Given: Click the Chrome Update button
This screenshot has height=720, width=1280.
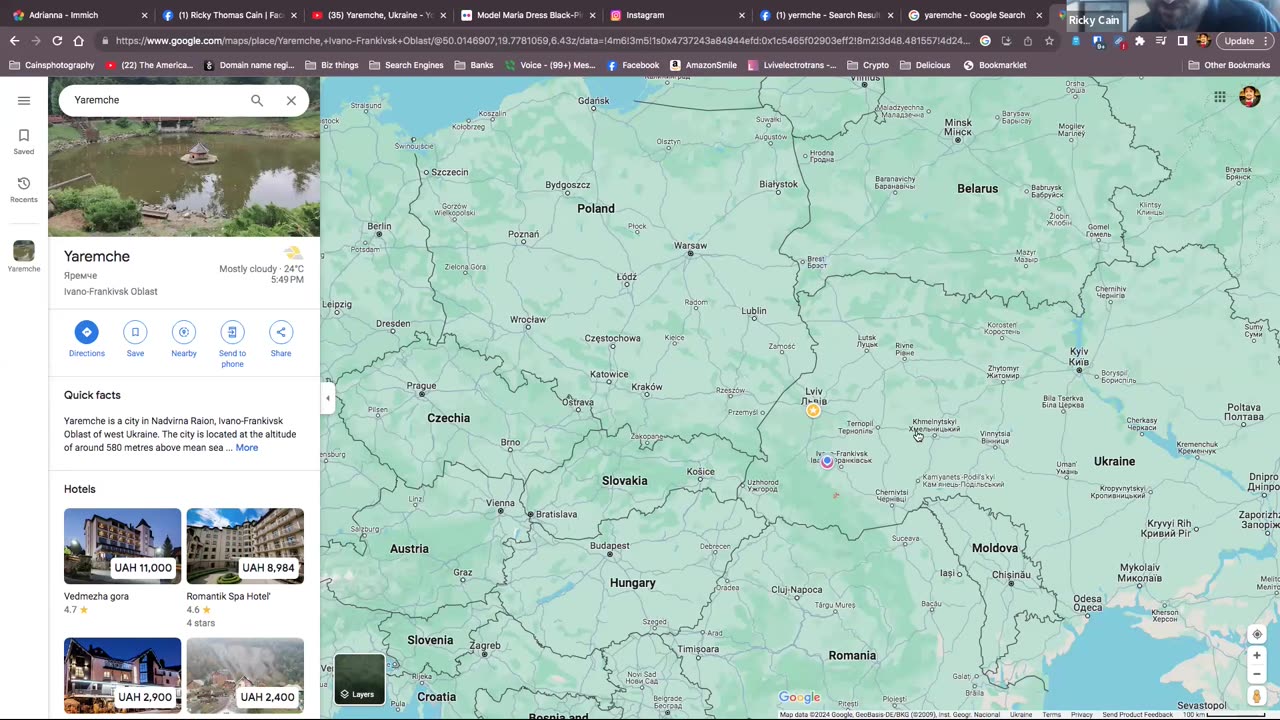Looking at the screenshot, I should click(1239, 41).
